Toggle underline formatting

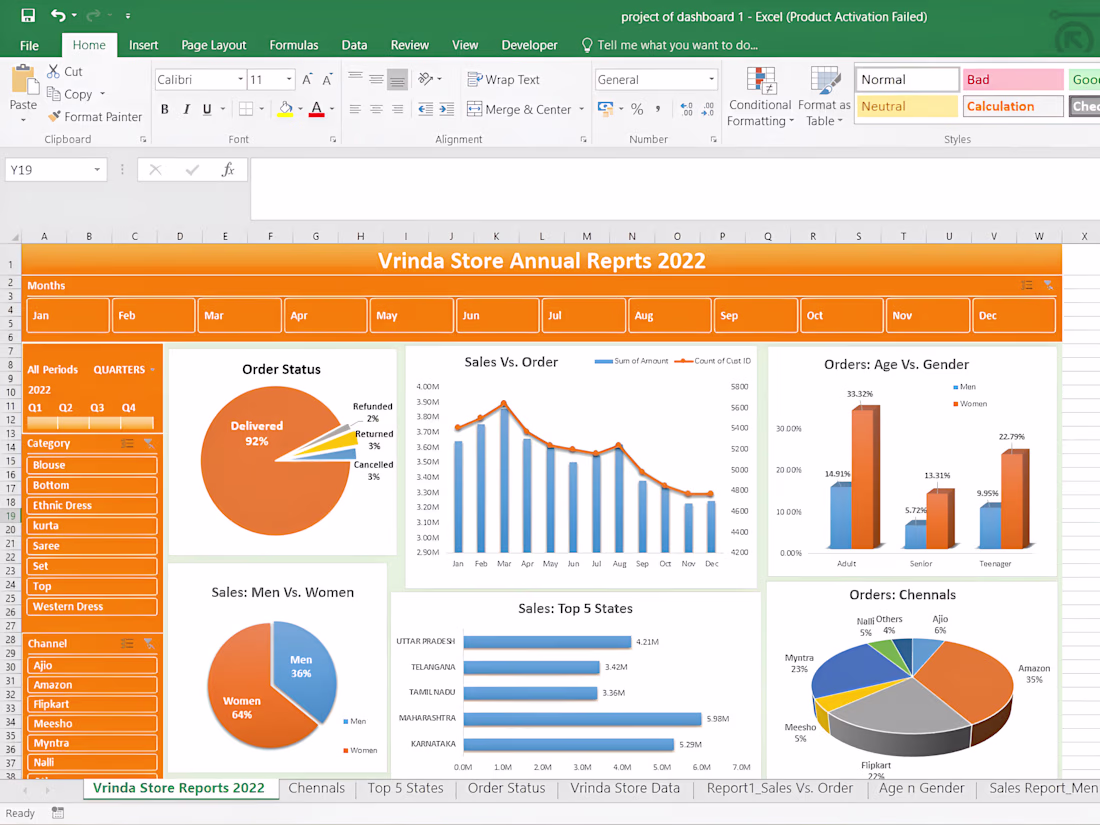tap(207, 109)
